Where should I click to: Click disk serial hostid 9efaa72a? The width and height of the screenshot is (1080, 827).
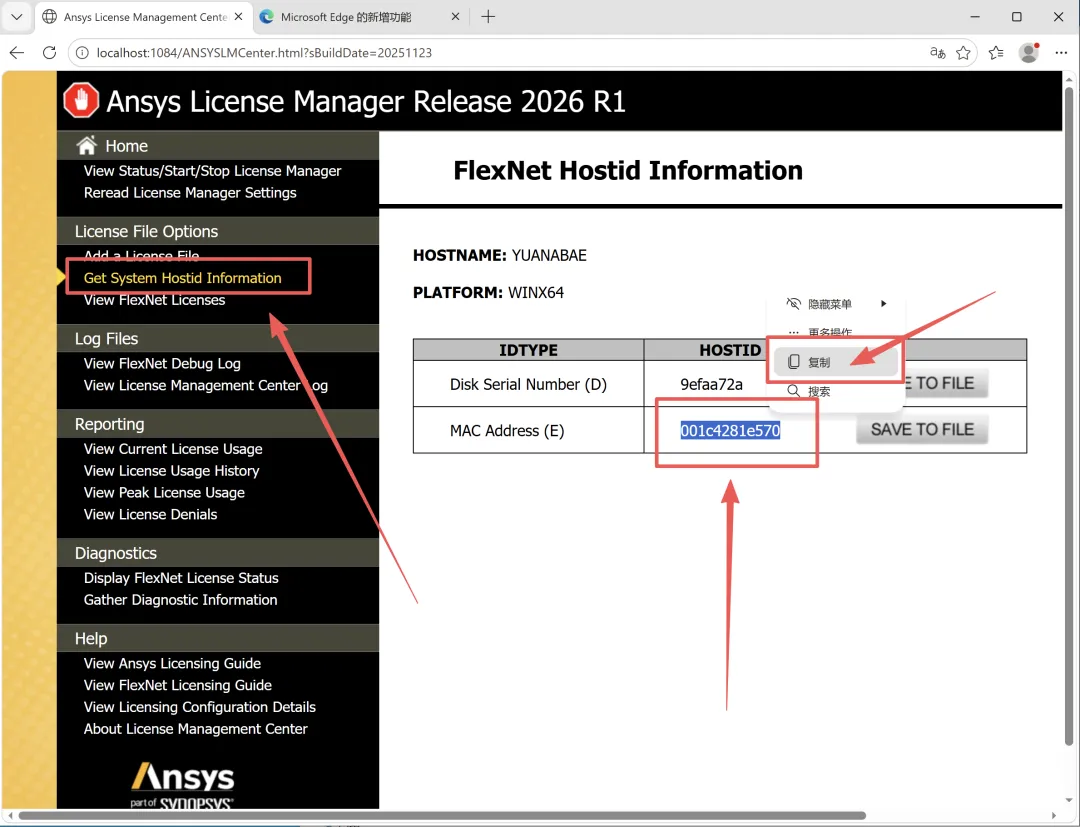(x=712, y=384)
